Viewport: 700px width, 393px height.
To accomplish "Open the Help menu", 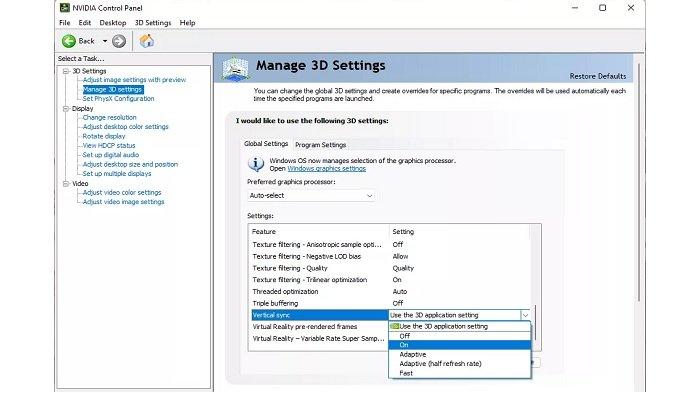I will point(187,23).
